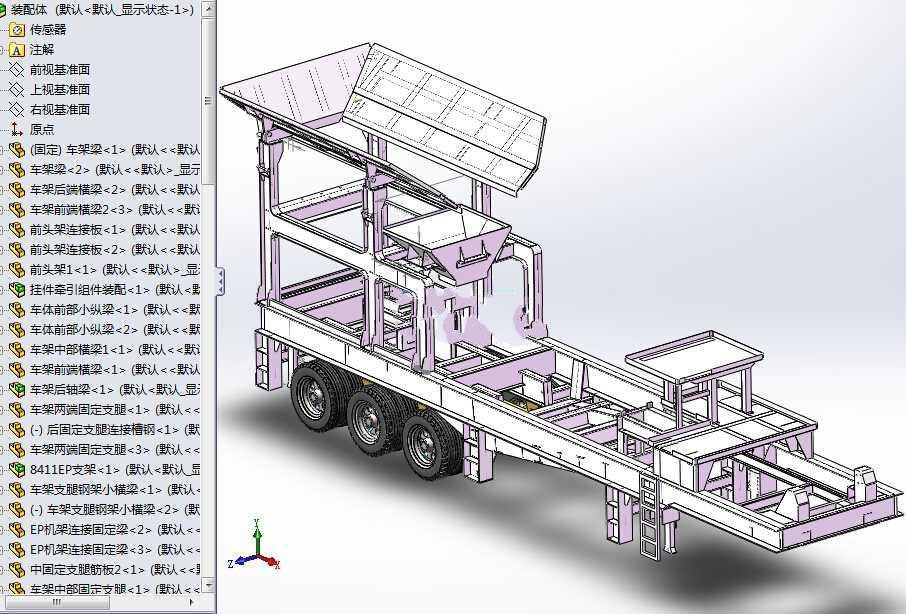This screenshot has width=906, height=614.
Task: Select the 车架前端横梁<1> component
Action: click(105, 369)
